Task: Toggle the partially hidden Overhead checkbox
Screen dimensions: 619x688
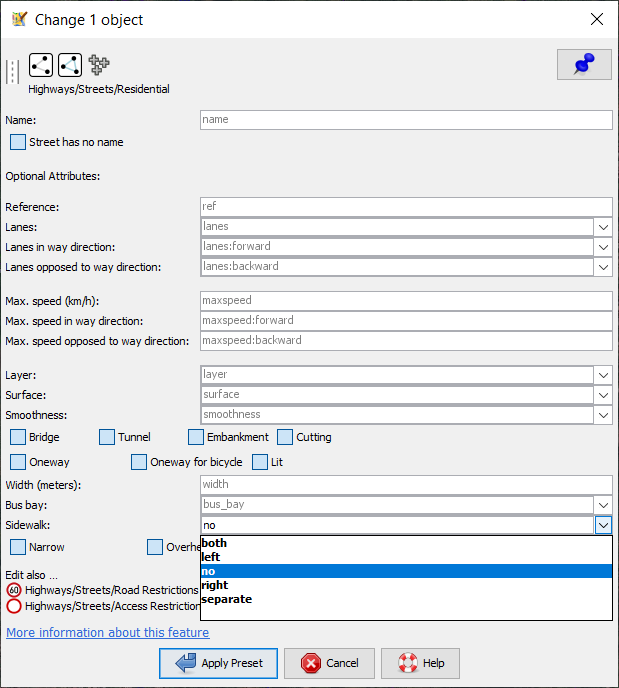Action: coord(155,547)
